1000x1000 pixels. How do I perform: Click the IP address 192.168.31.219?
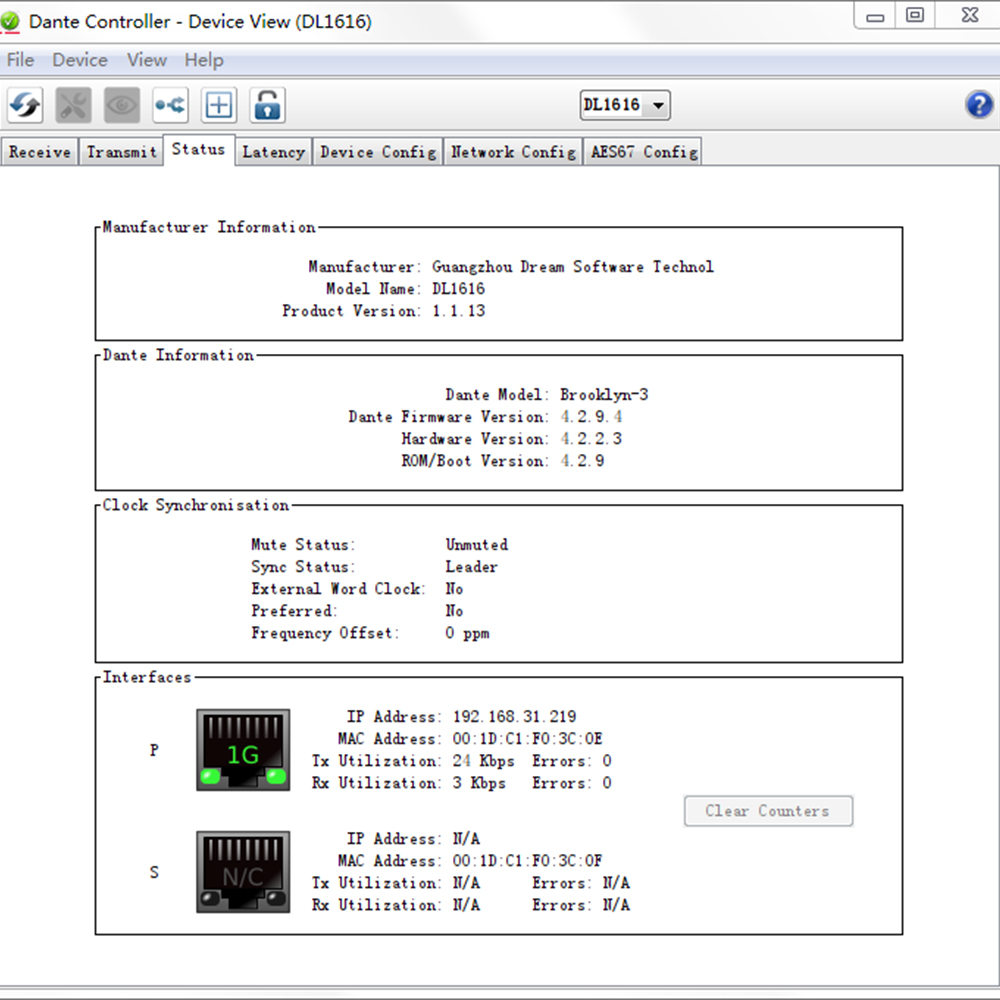tap(515, 716)
